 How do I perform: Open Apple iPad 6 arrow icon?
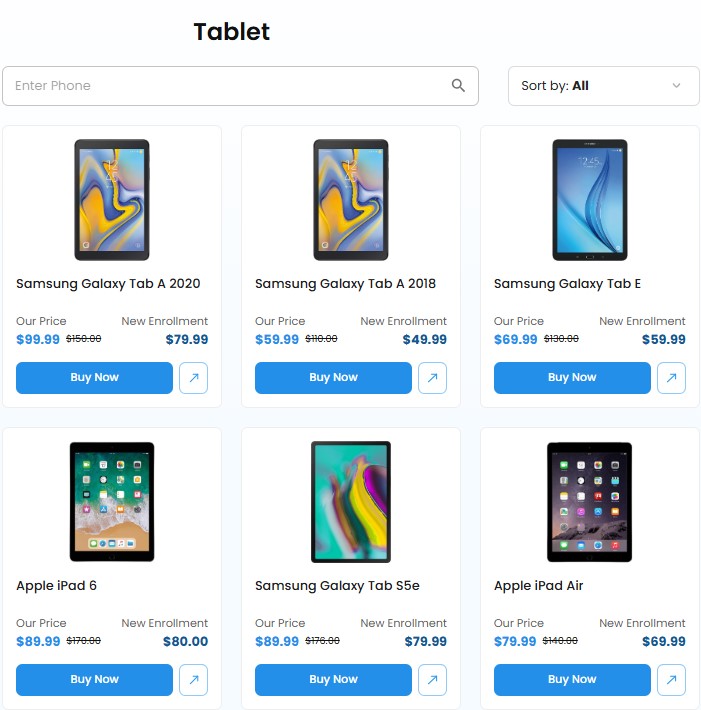[193, 680]
